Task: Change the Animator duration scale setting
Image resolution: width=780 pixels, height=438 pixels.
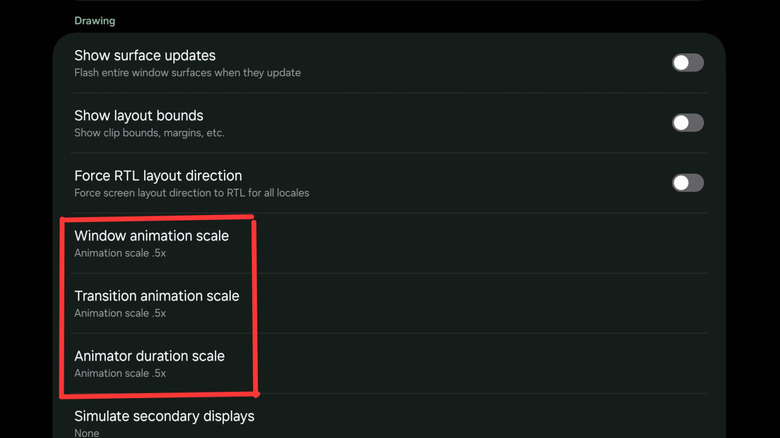Action: point(149,356)
